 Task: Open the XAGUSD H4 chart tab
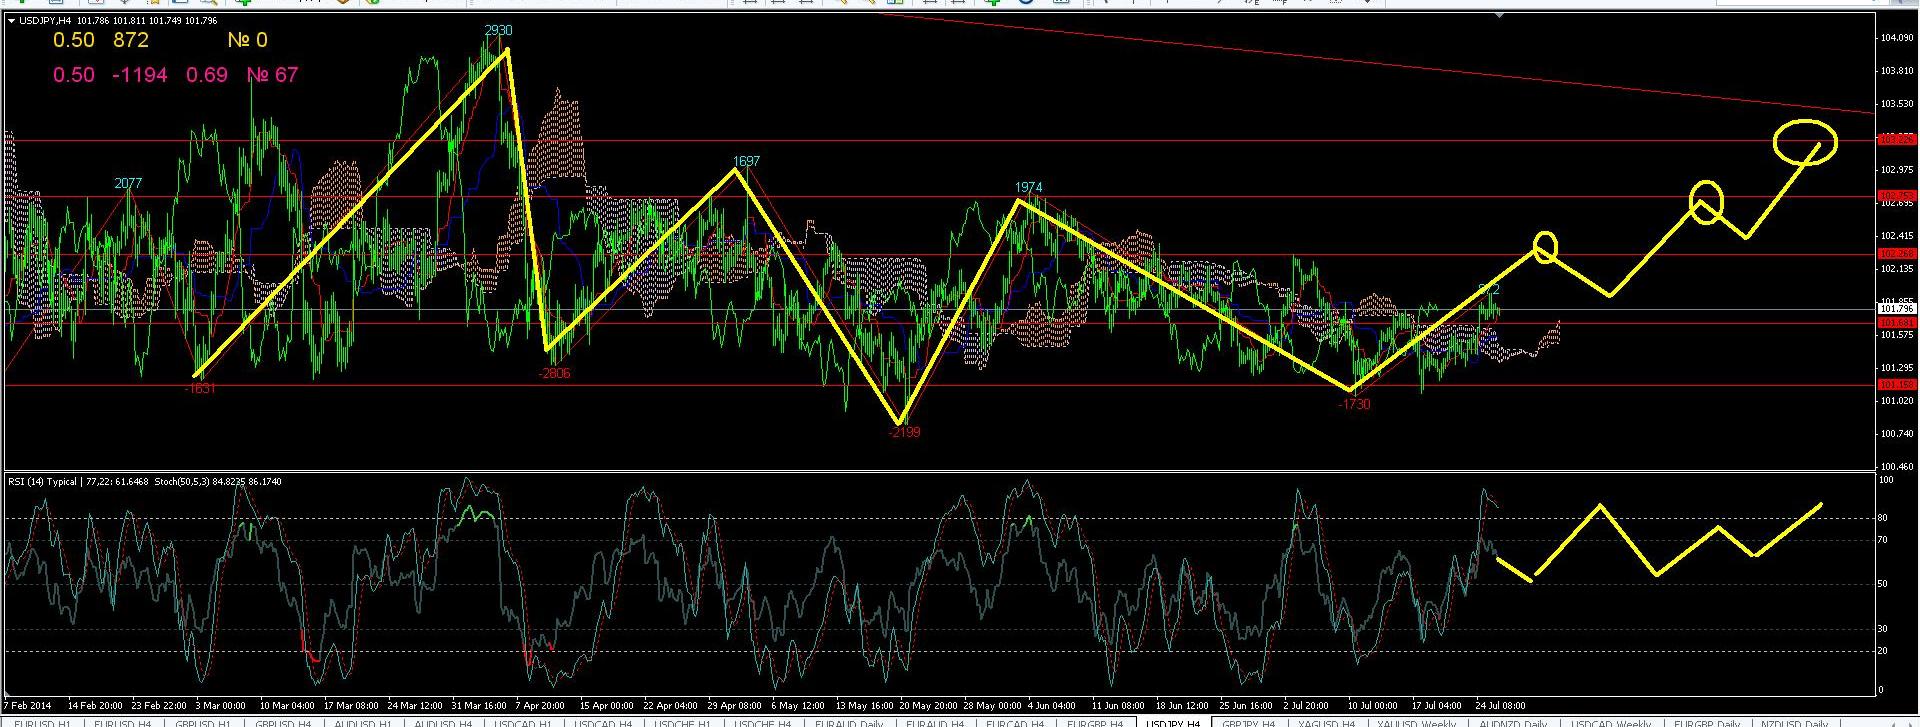point(1326,722)
